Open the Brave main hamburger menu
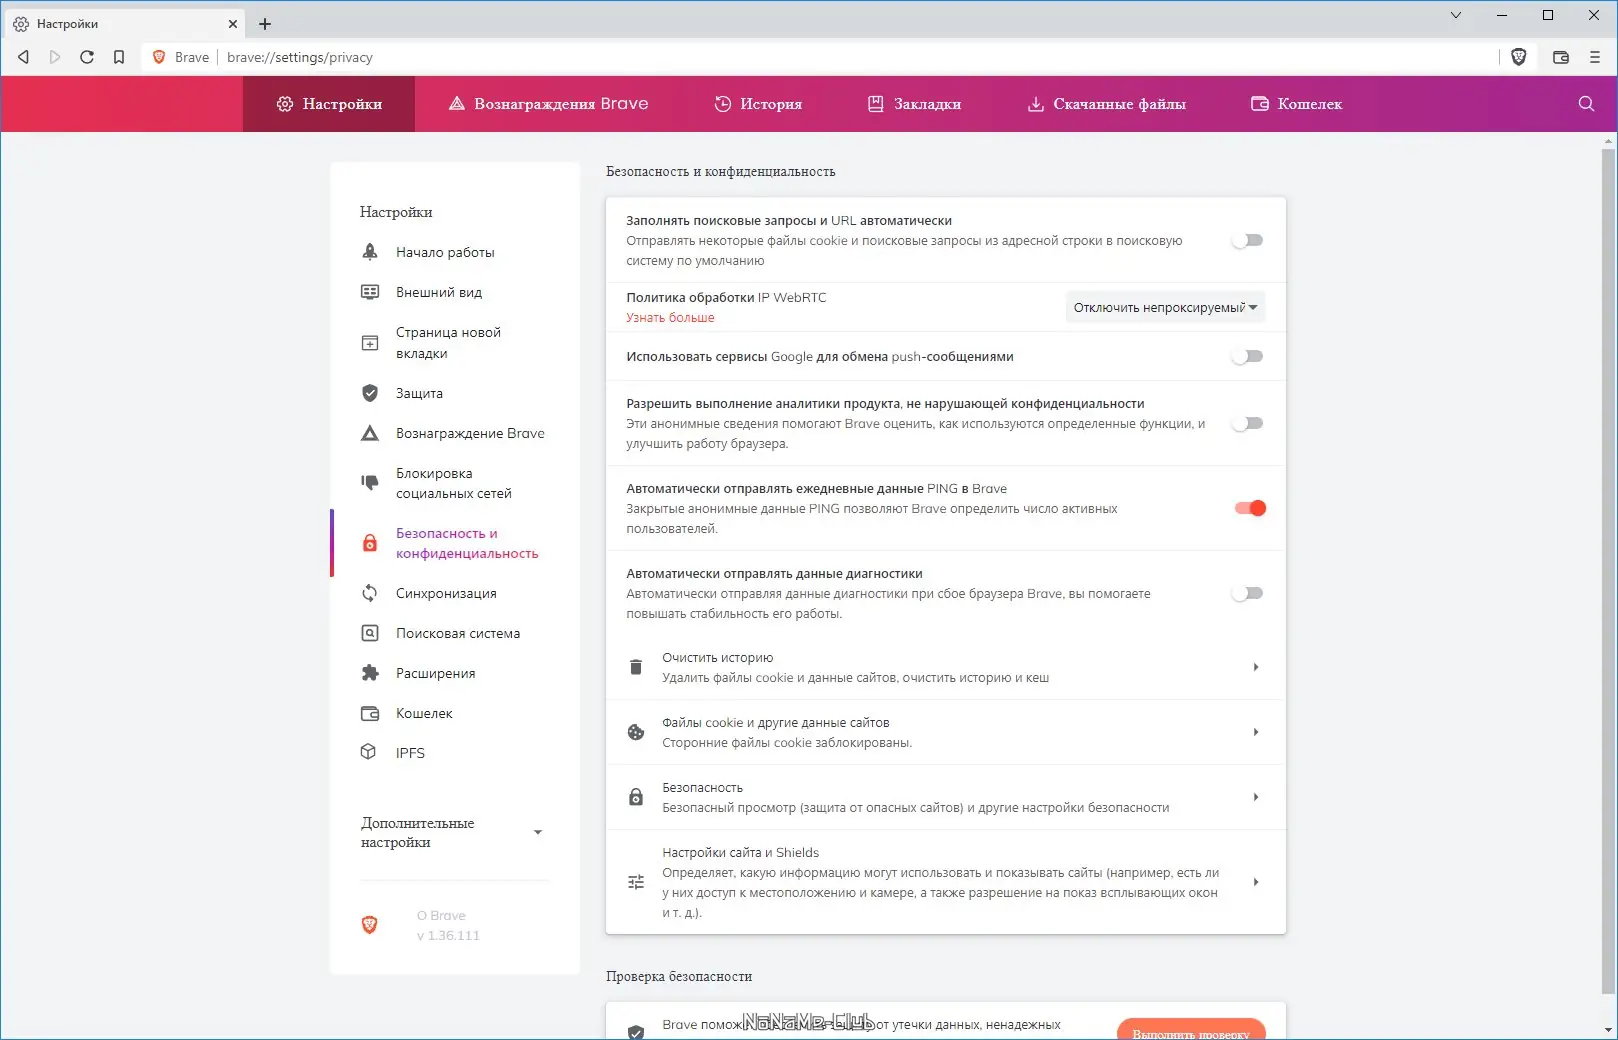Image resolution: width=1618 pixels, height=1040 pixels. coord(1595,57)
